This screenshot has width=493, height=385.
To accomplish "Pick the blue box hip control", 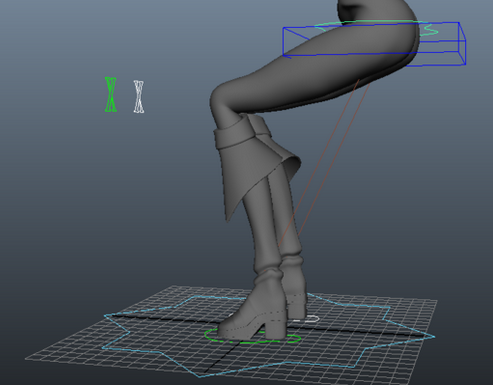I will coord(374,43).
